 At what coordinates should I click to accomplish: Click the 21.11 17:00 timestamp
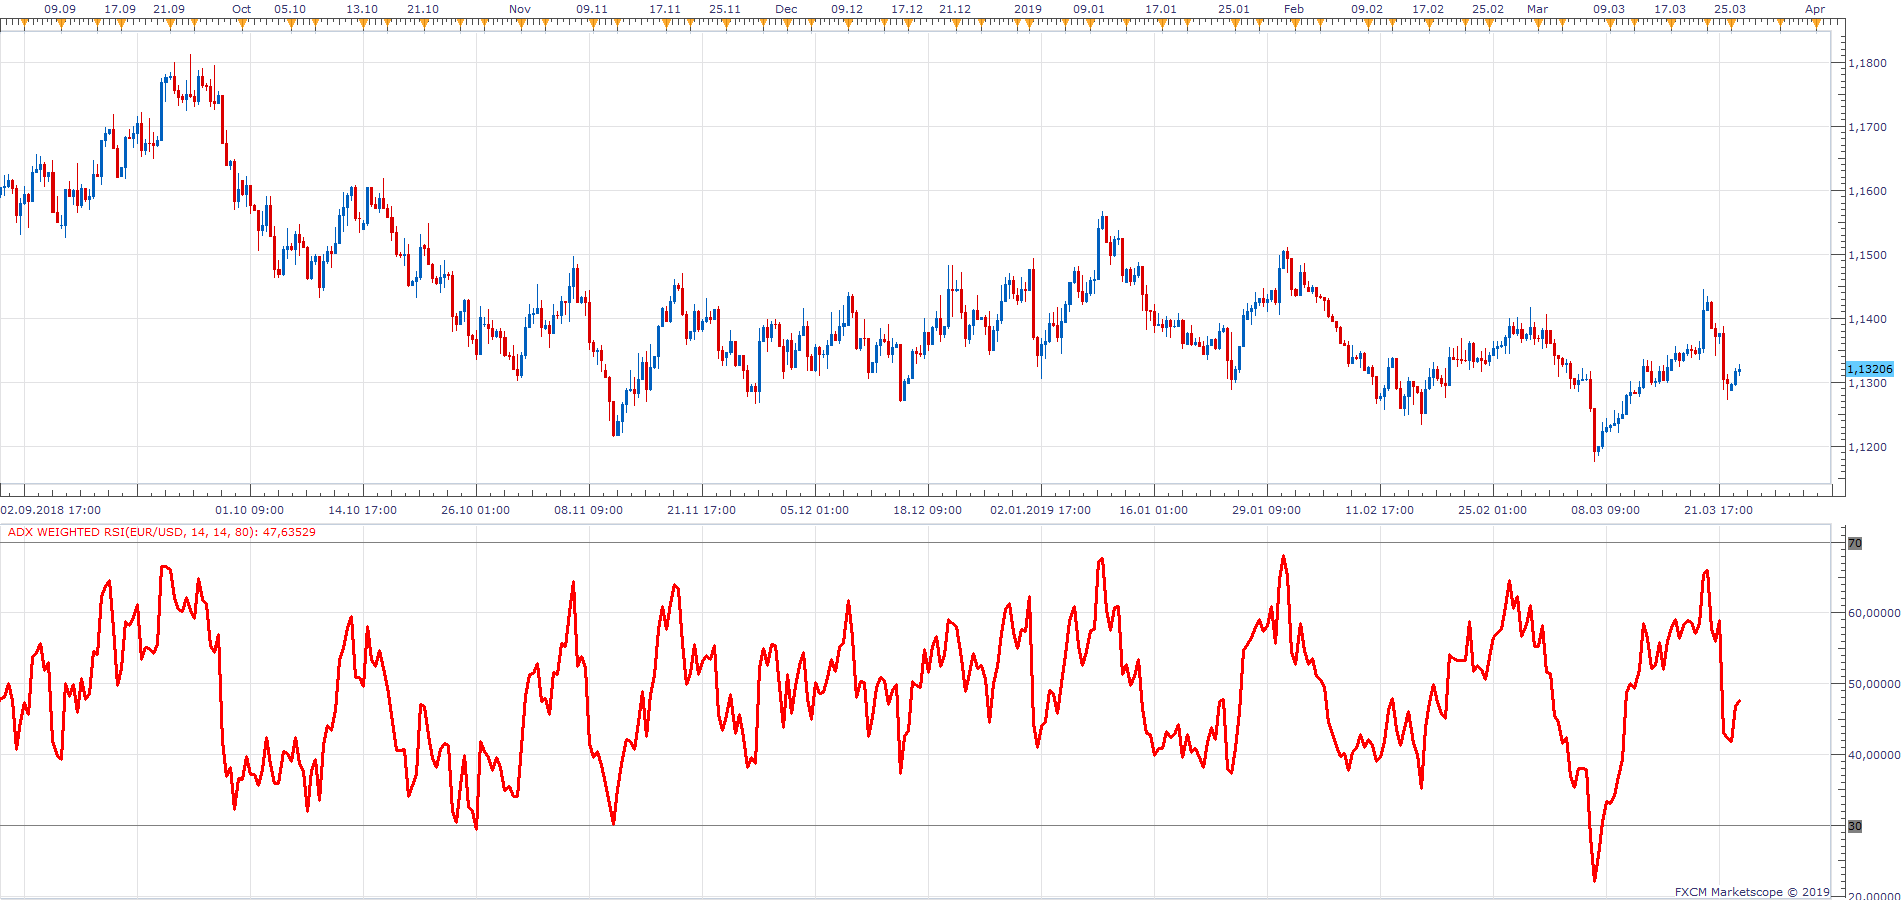click(702, 510)
